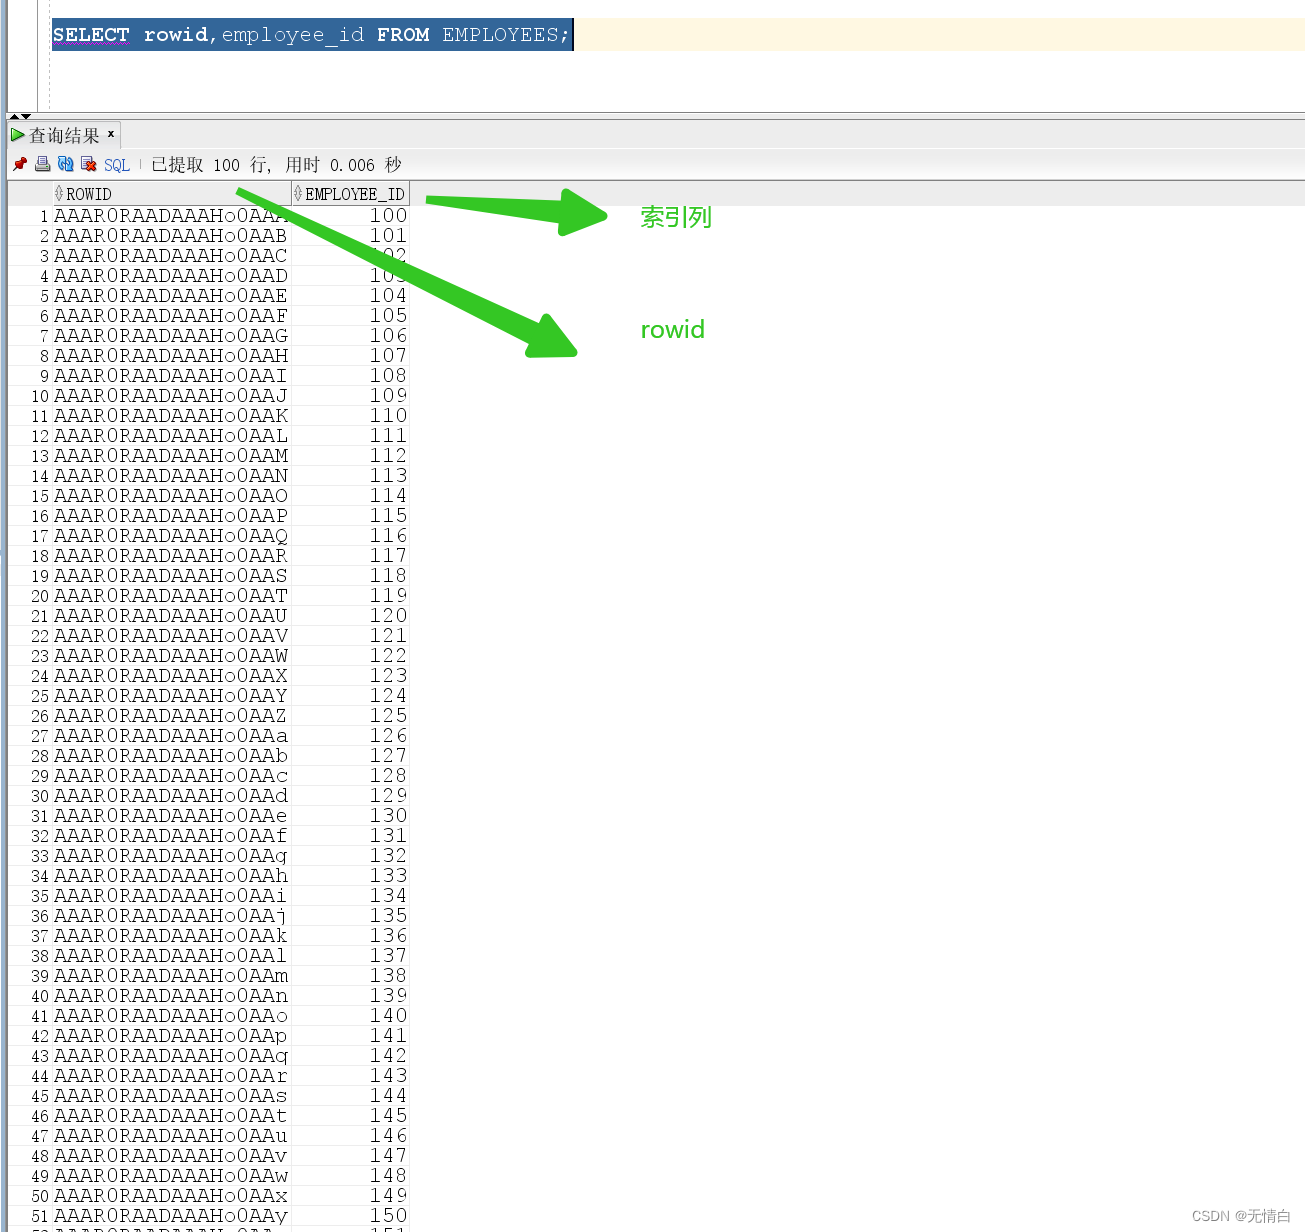Click the refresh icon in results toolbar
The image size is (1305, 1232).
(65, 164)
